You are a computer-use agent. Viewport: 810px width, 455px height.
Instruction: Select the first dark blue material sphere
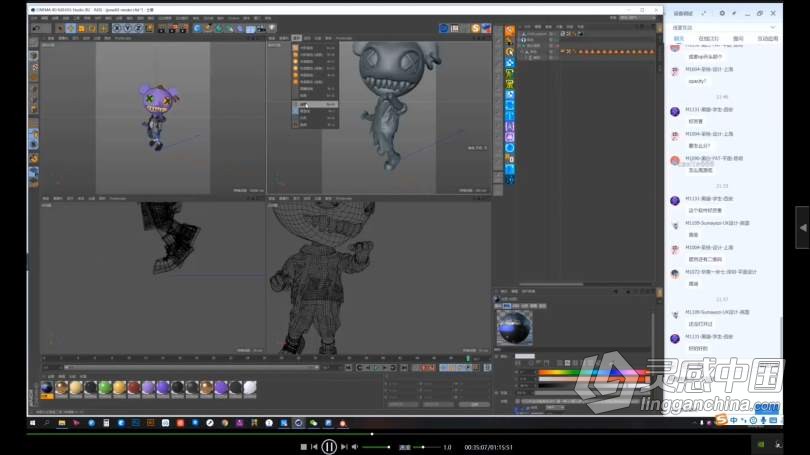(x=47, y=388)
